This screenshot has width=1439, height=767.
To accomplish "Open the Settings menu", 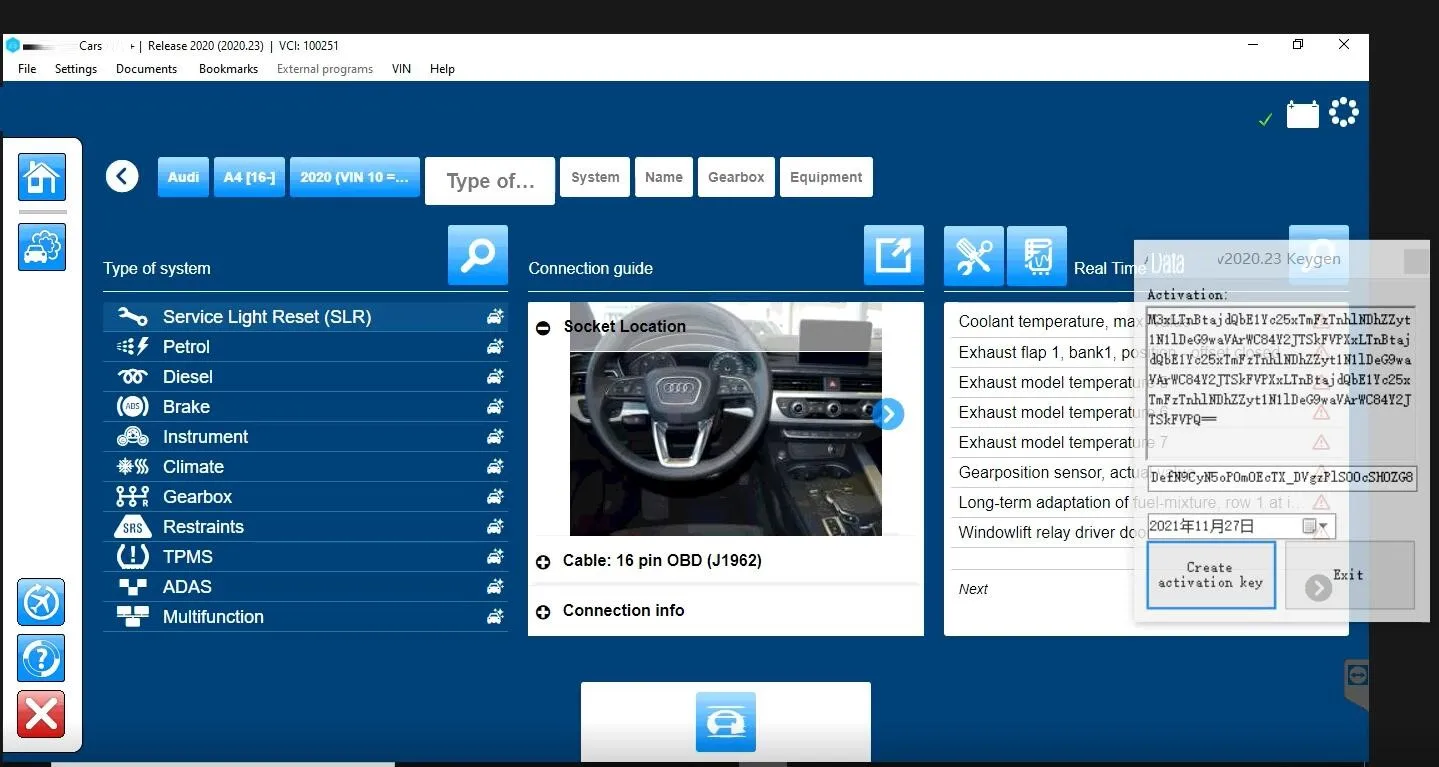I will 76,69.
